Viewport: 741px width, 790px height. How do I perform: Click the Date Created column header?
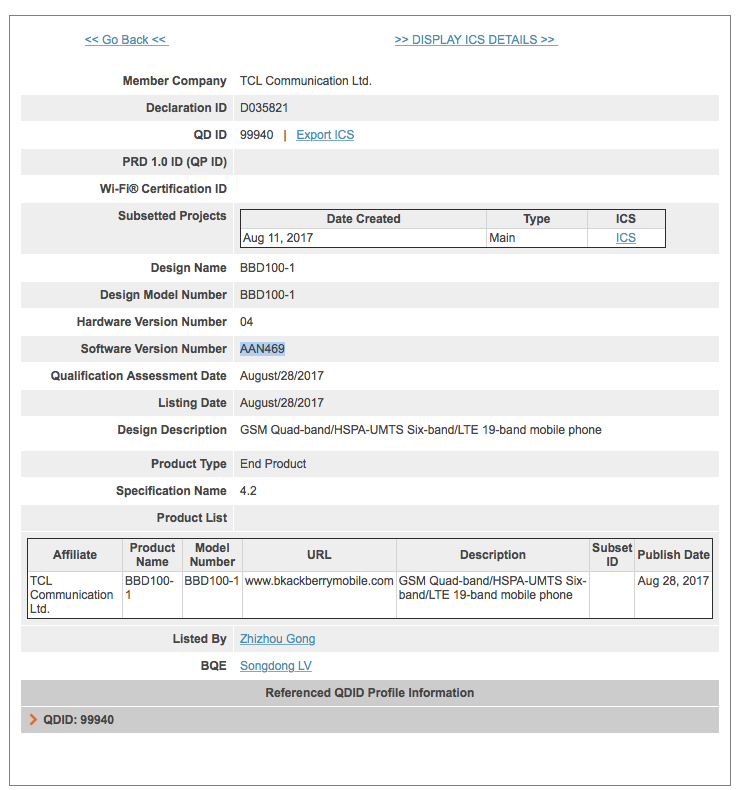click(x=363, y=219)
